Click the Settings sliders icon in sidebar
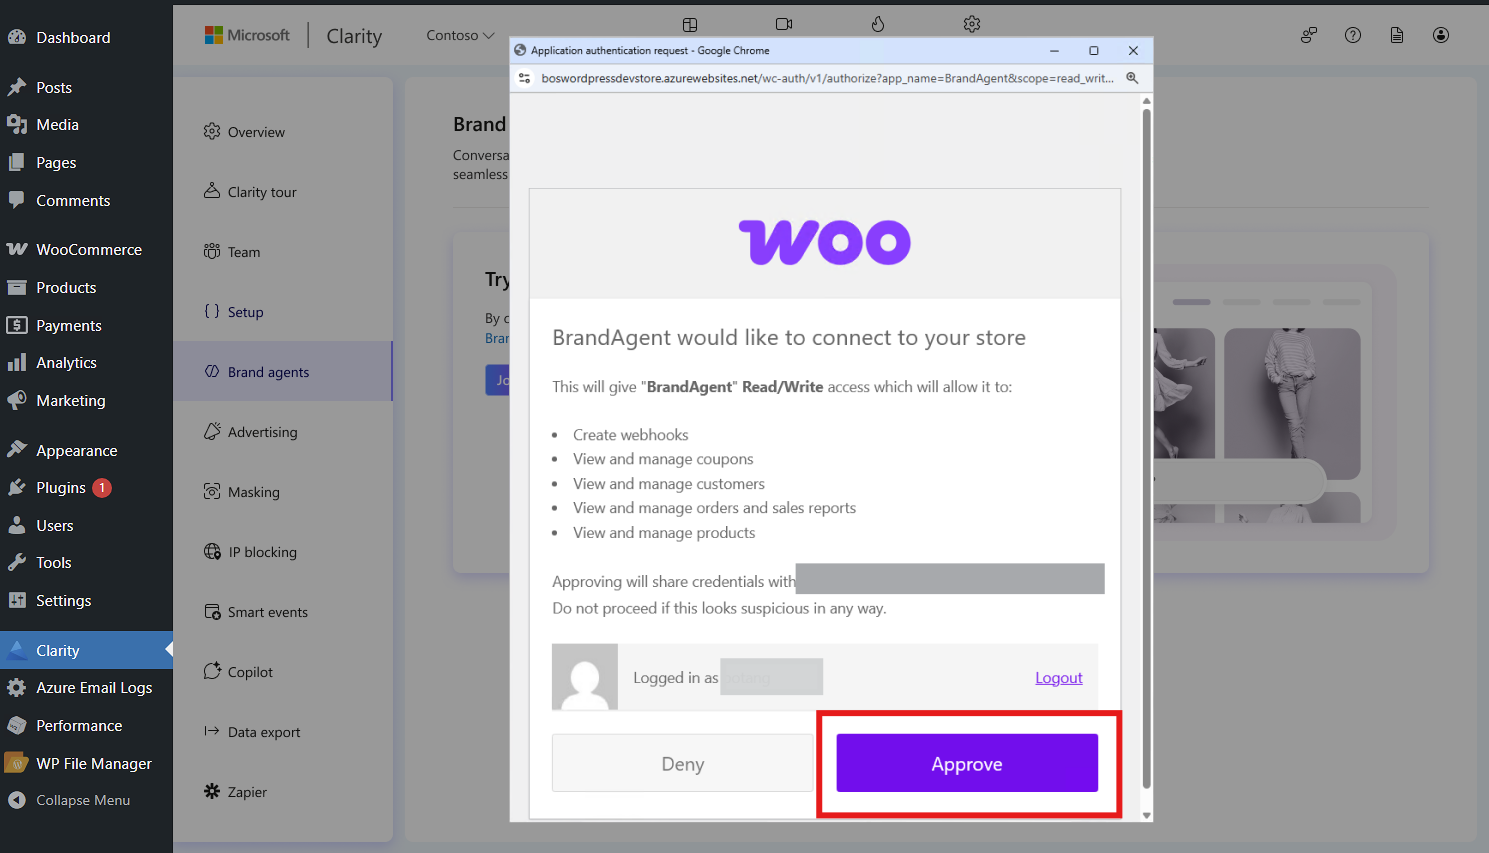Screen dimensions: 1489x853 point(17,600)
